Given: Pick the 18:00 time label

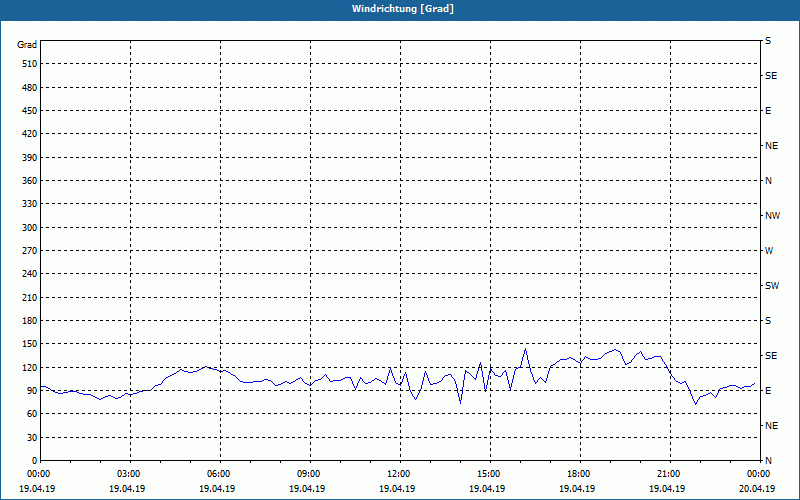Looking at the screenshot, I should pos(580,474).
